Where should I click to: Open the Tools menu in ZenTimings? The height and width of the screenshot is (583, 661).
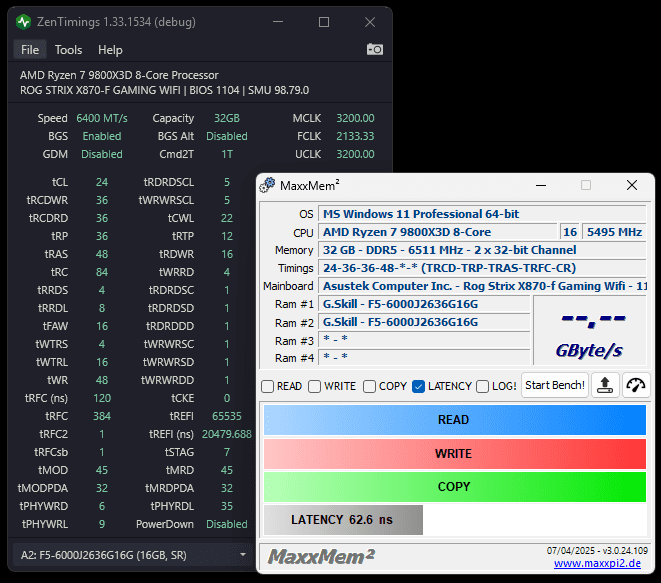[68, 50]
